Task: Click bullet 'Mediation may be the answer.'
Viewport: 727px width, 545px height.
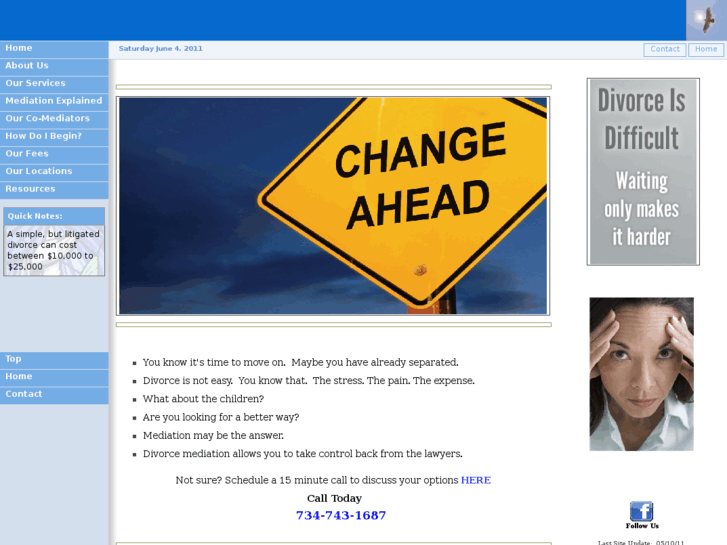Action: pyautogui.click(x=213, y=436)
